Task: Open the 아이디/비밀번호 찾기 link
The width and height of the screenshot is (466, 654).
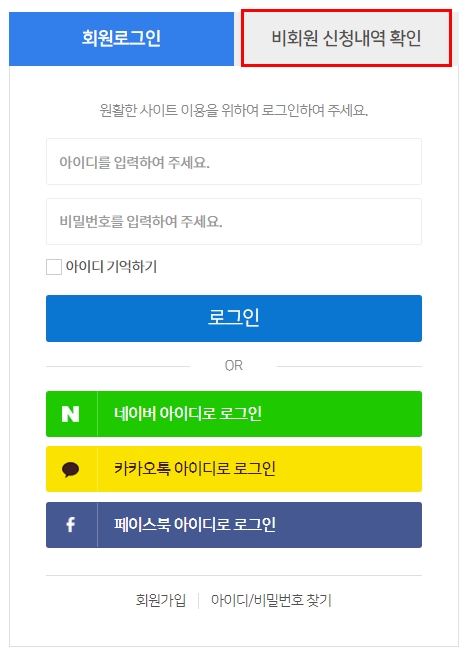Action: 271,600
